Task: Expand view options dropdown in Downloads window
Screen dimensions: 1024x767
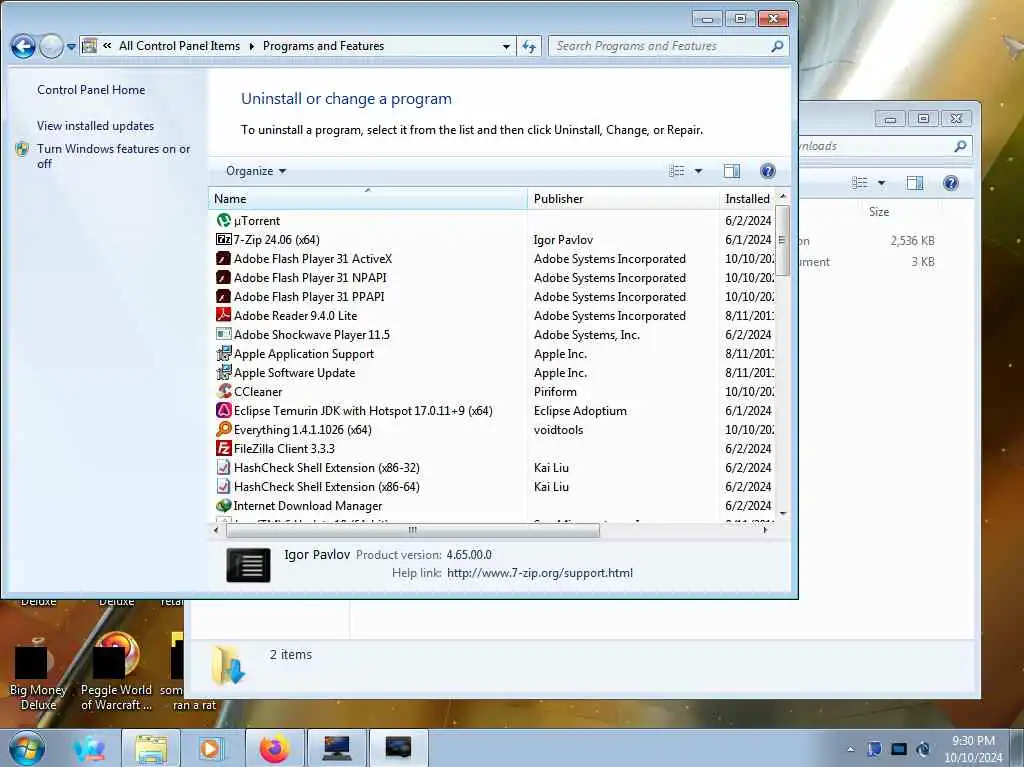Action: click(882, 183)
